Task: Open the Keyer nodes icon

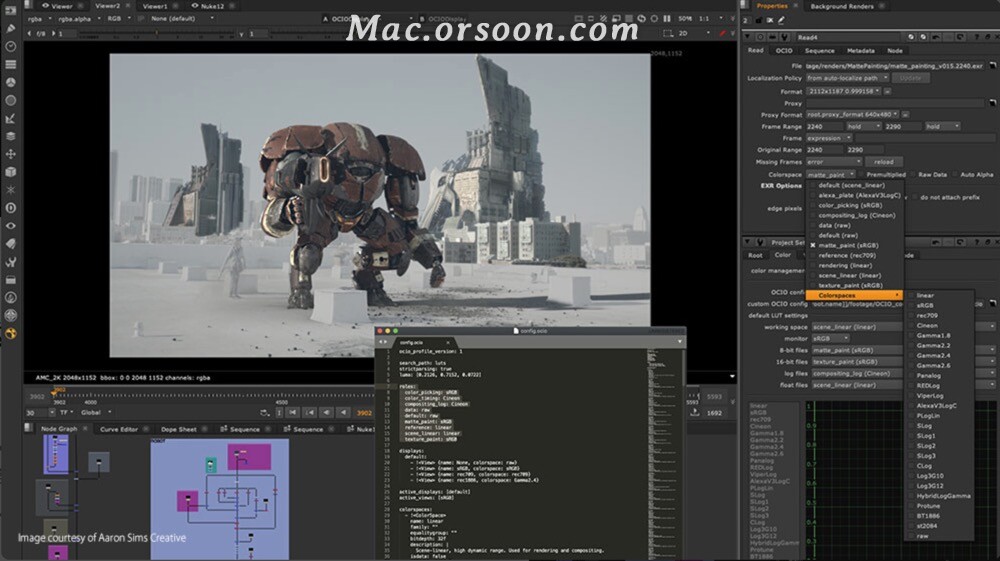Action: [x=11, y=119]
